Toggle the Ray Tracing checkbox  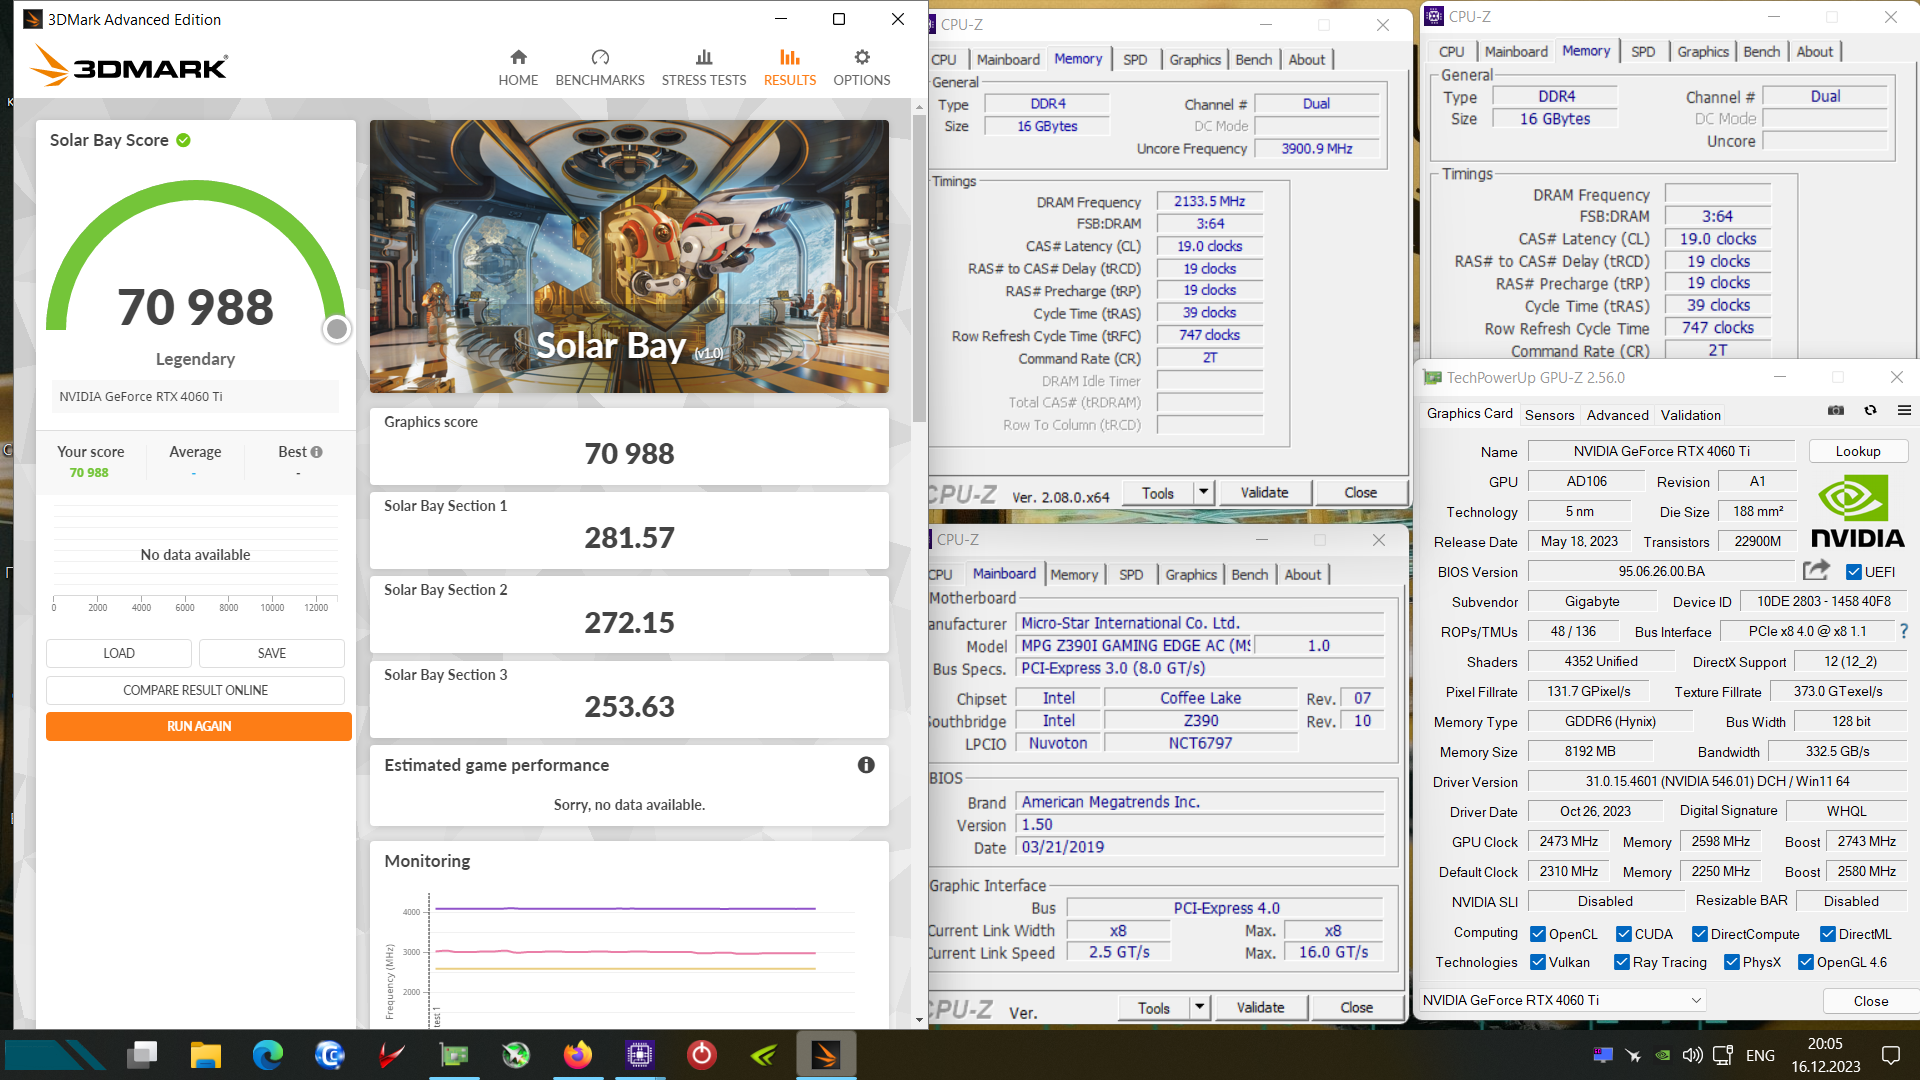(x=1622, y=962)
